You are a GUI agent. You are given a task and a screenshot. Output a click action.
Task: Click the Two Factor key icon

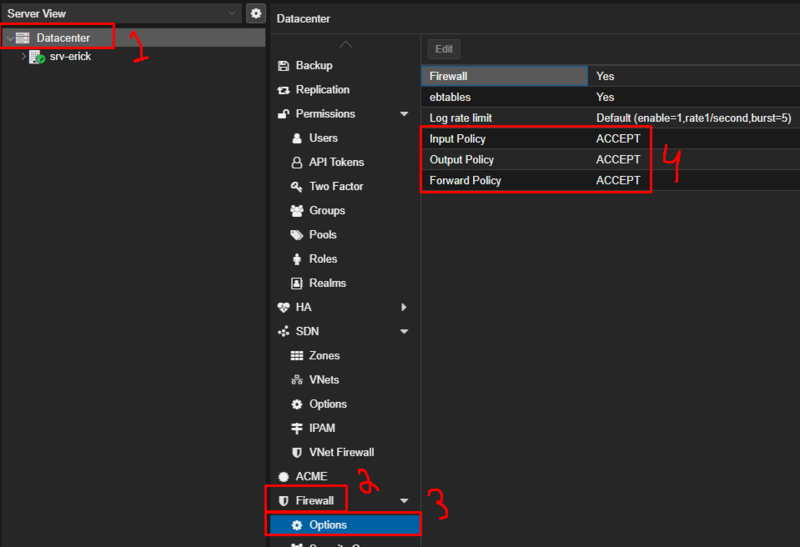(x=296, y=187)
